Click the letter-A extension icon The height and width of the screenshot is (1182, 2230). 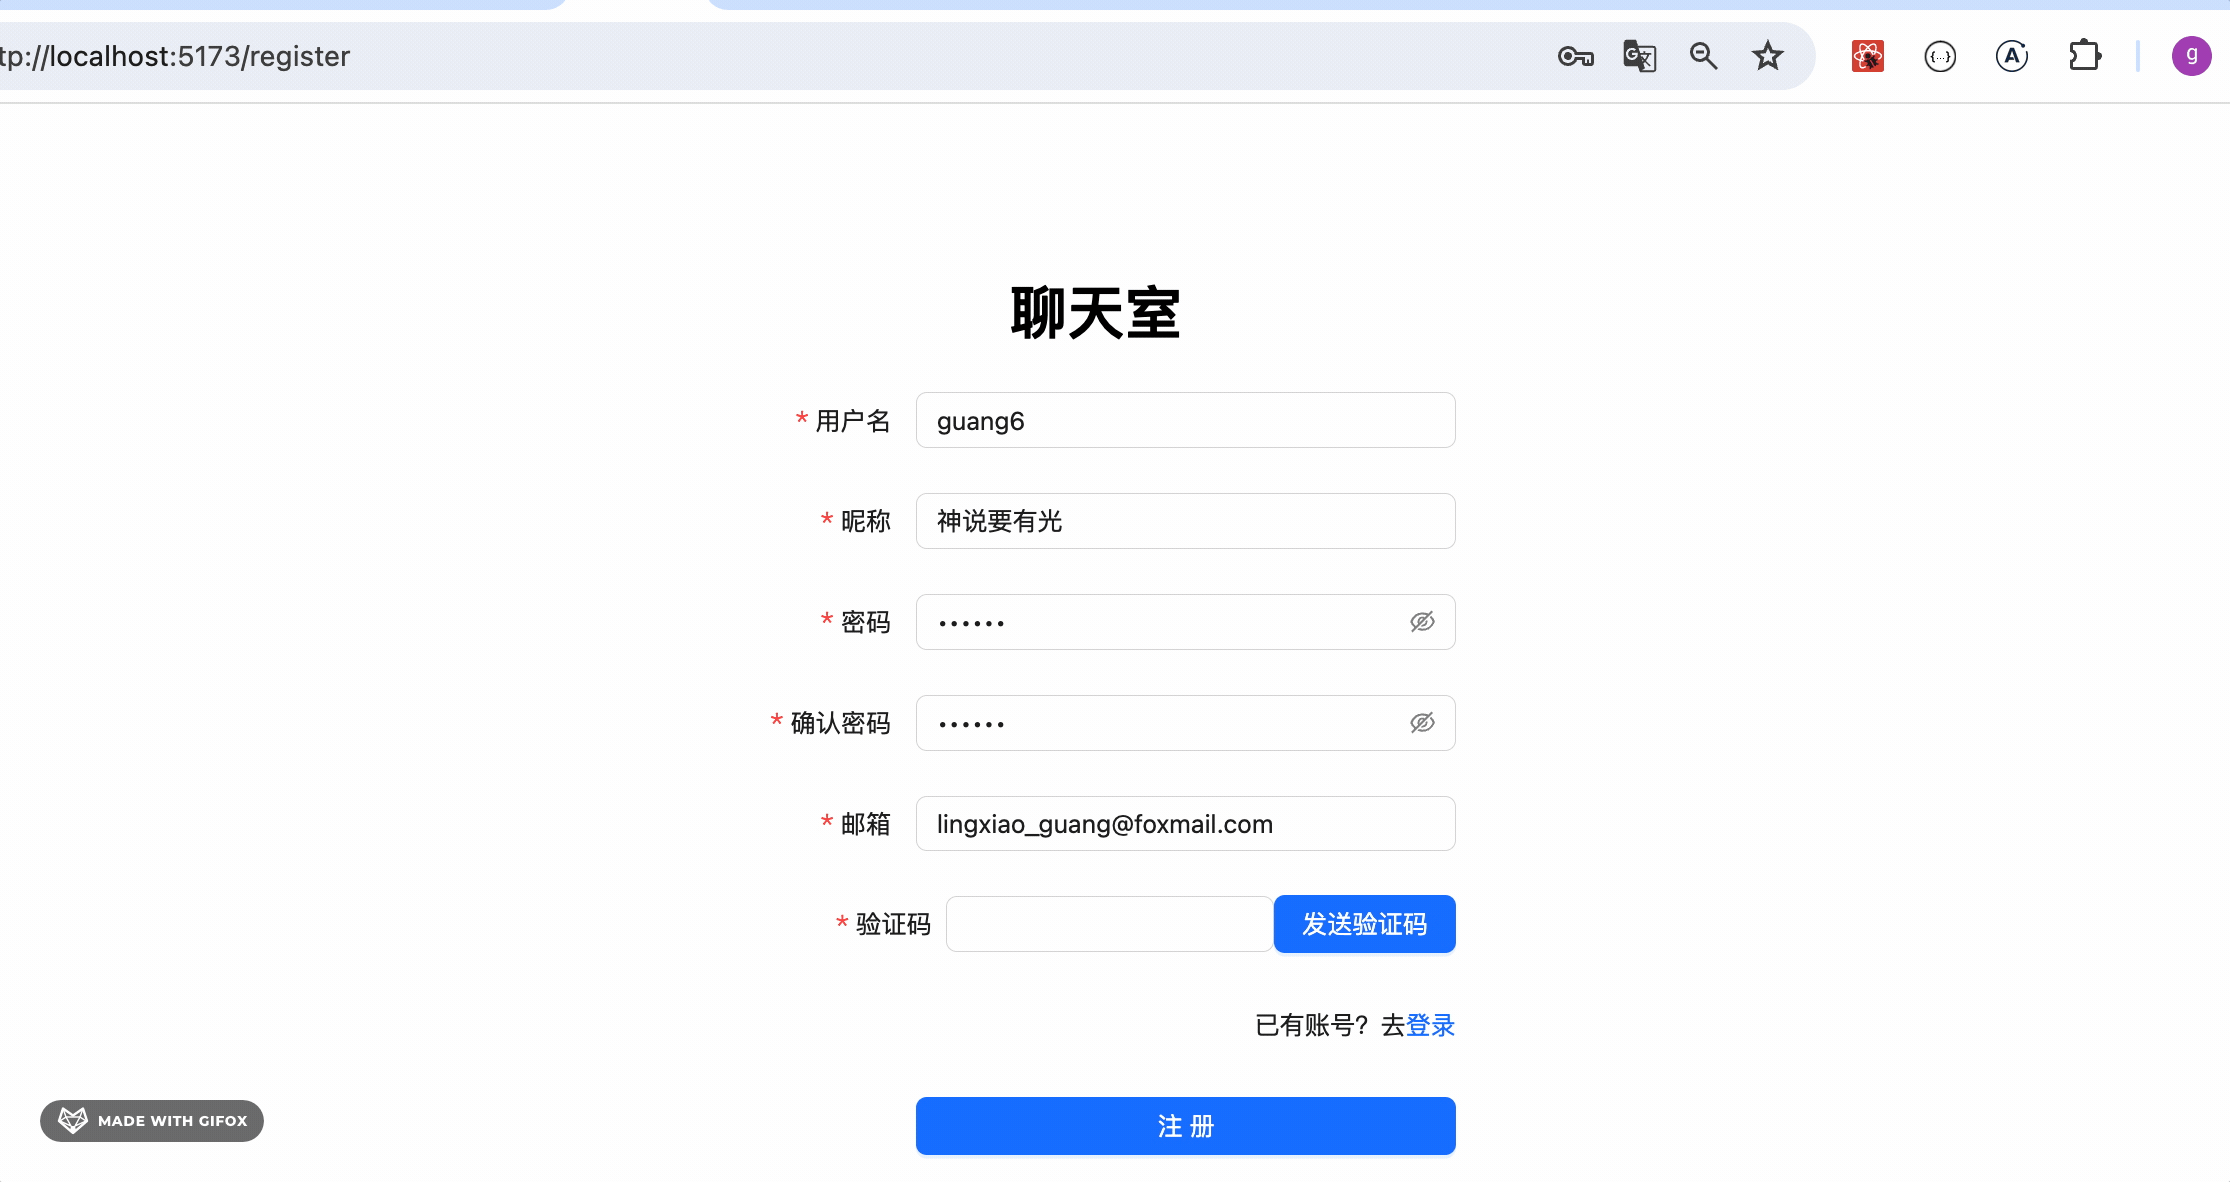coord(2011,57)
